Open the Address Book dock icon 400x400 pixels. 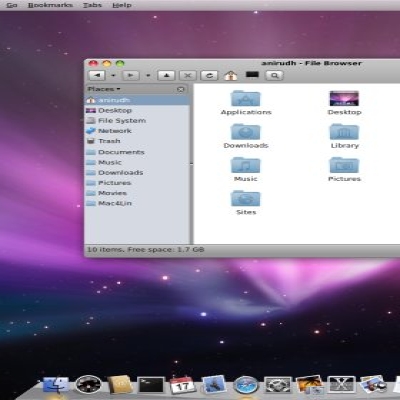click(120, 385)
